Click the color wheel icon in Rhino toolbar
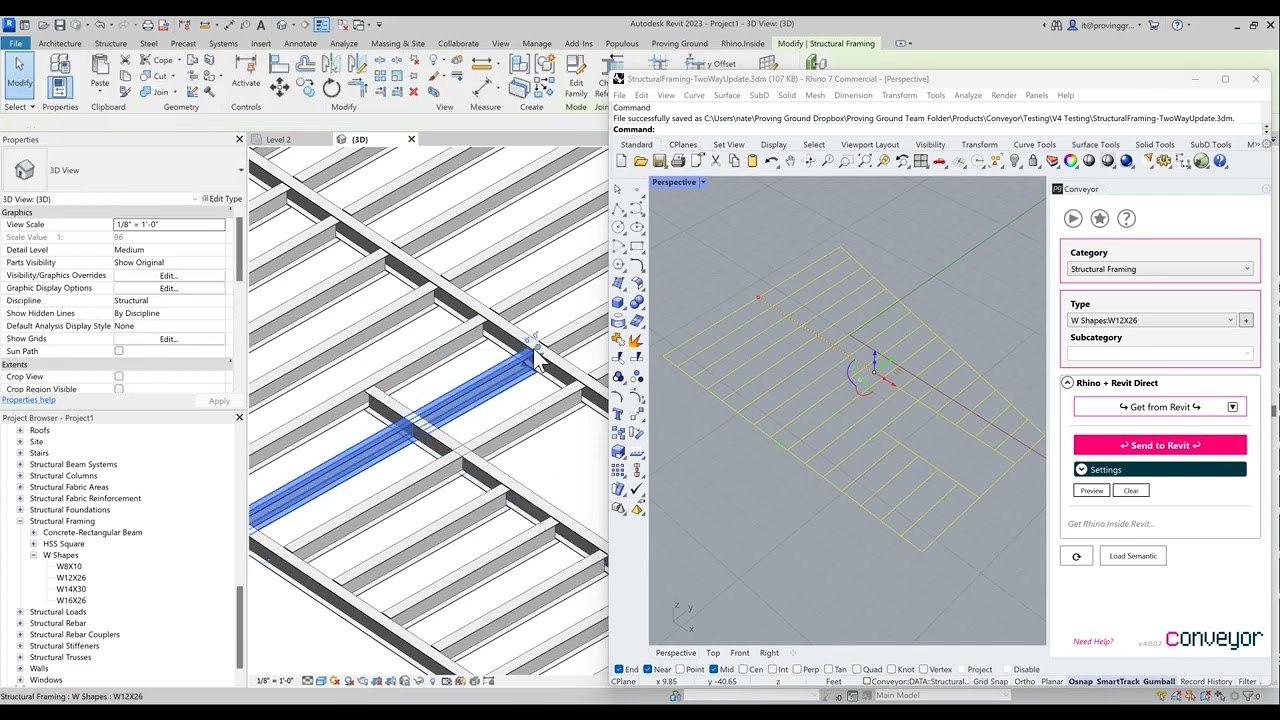The image size is (1280, 720). (1071, 161)
